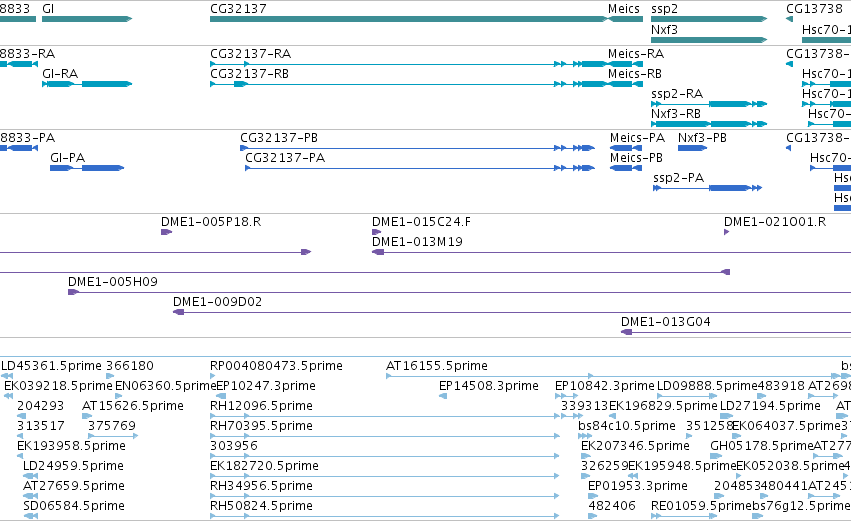
Task: Select the Meics gene label
Action: 624,9
